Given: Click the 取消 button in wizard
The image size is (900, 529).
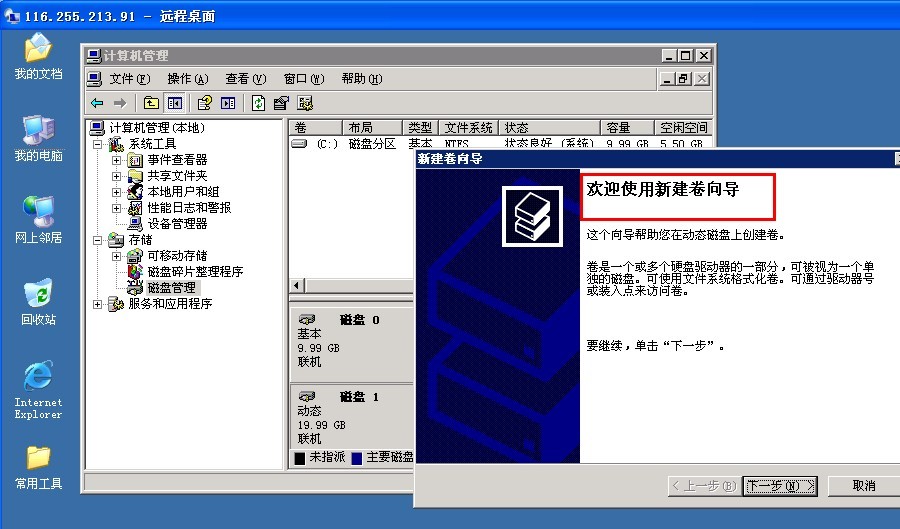Looking at the screenshot, I should (864, 486).
